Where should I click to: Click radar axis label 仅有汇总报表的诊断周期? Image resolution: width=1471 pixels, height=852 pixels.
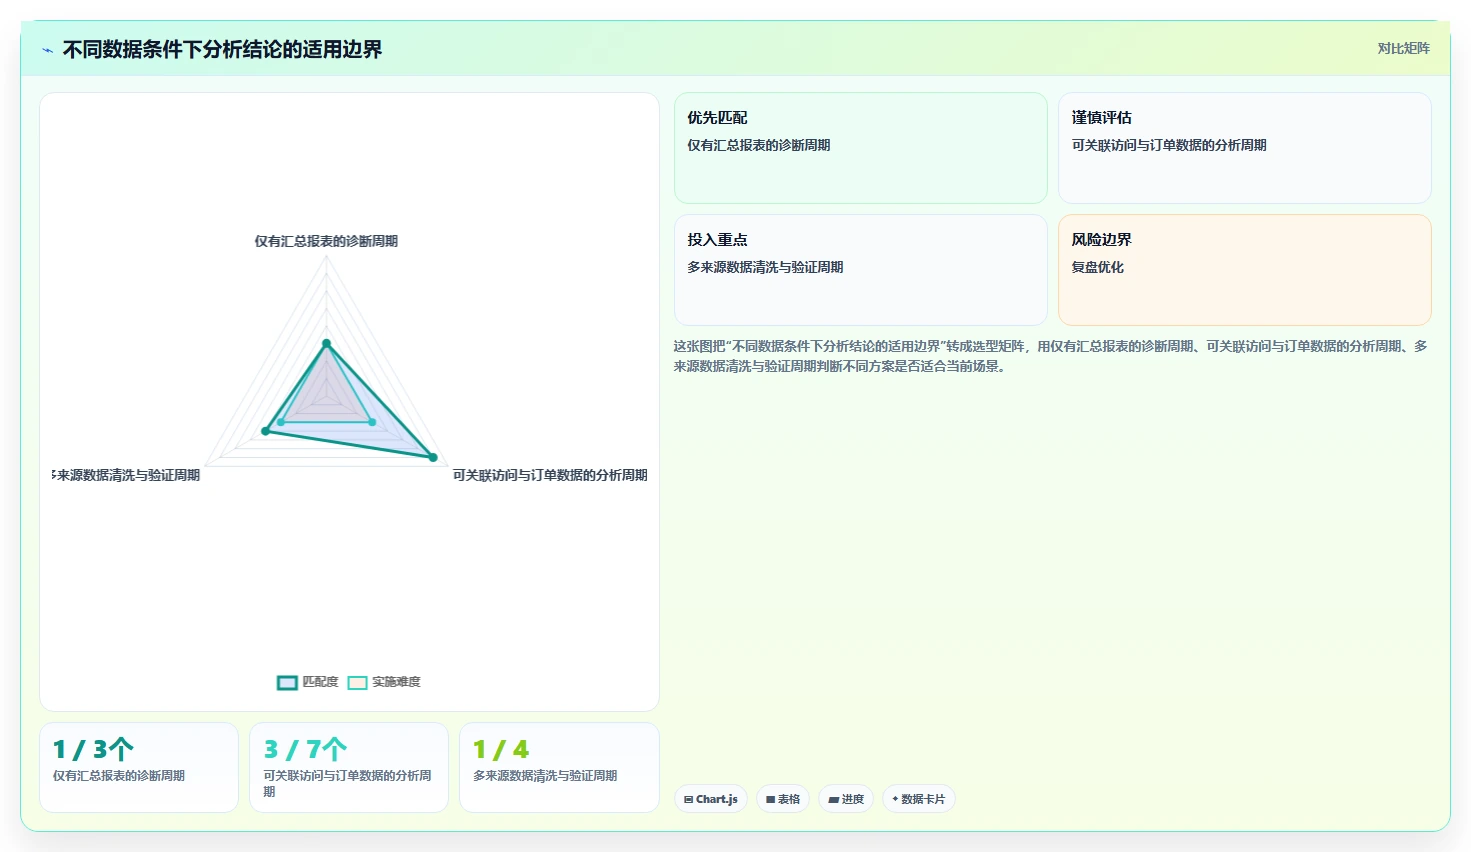pos(326,241)
